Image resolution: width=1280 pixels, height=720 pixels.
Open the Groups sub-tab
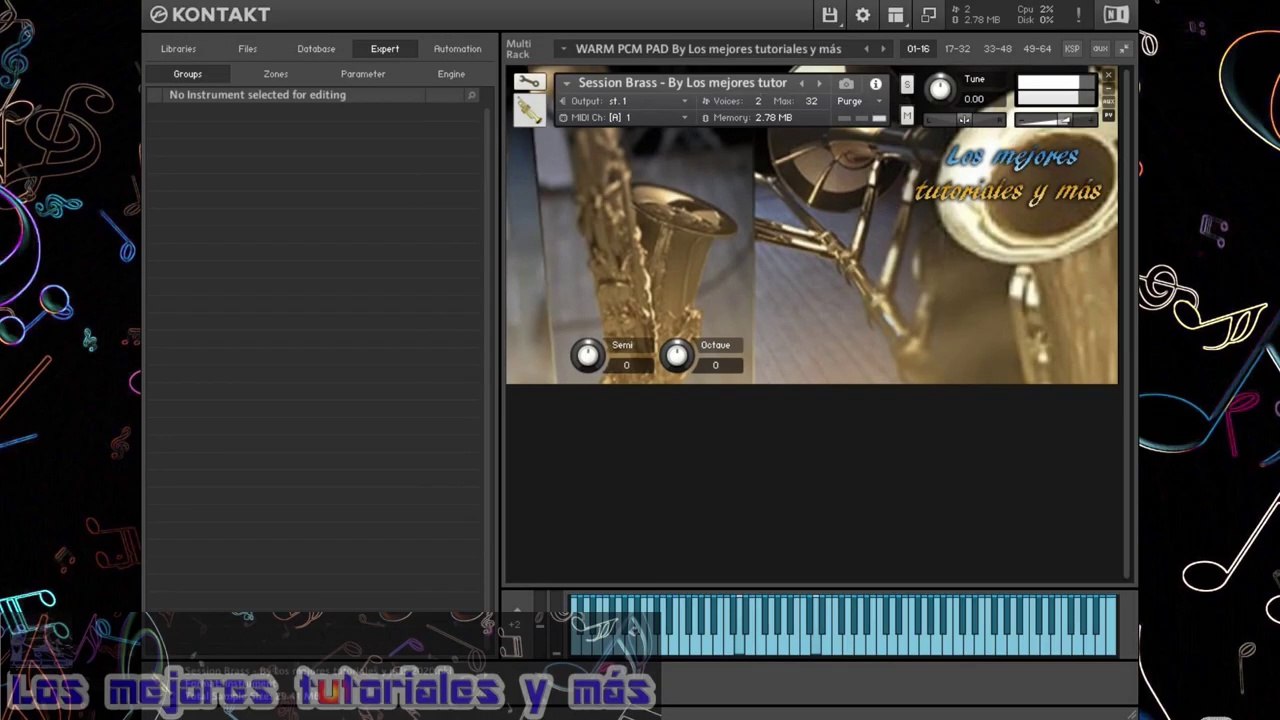(188, 74)
